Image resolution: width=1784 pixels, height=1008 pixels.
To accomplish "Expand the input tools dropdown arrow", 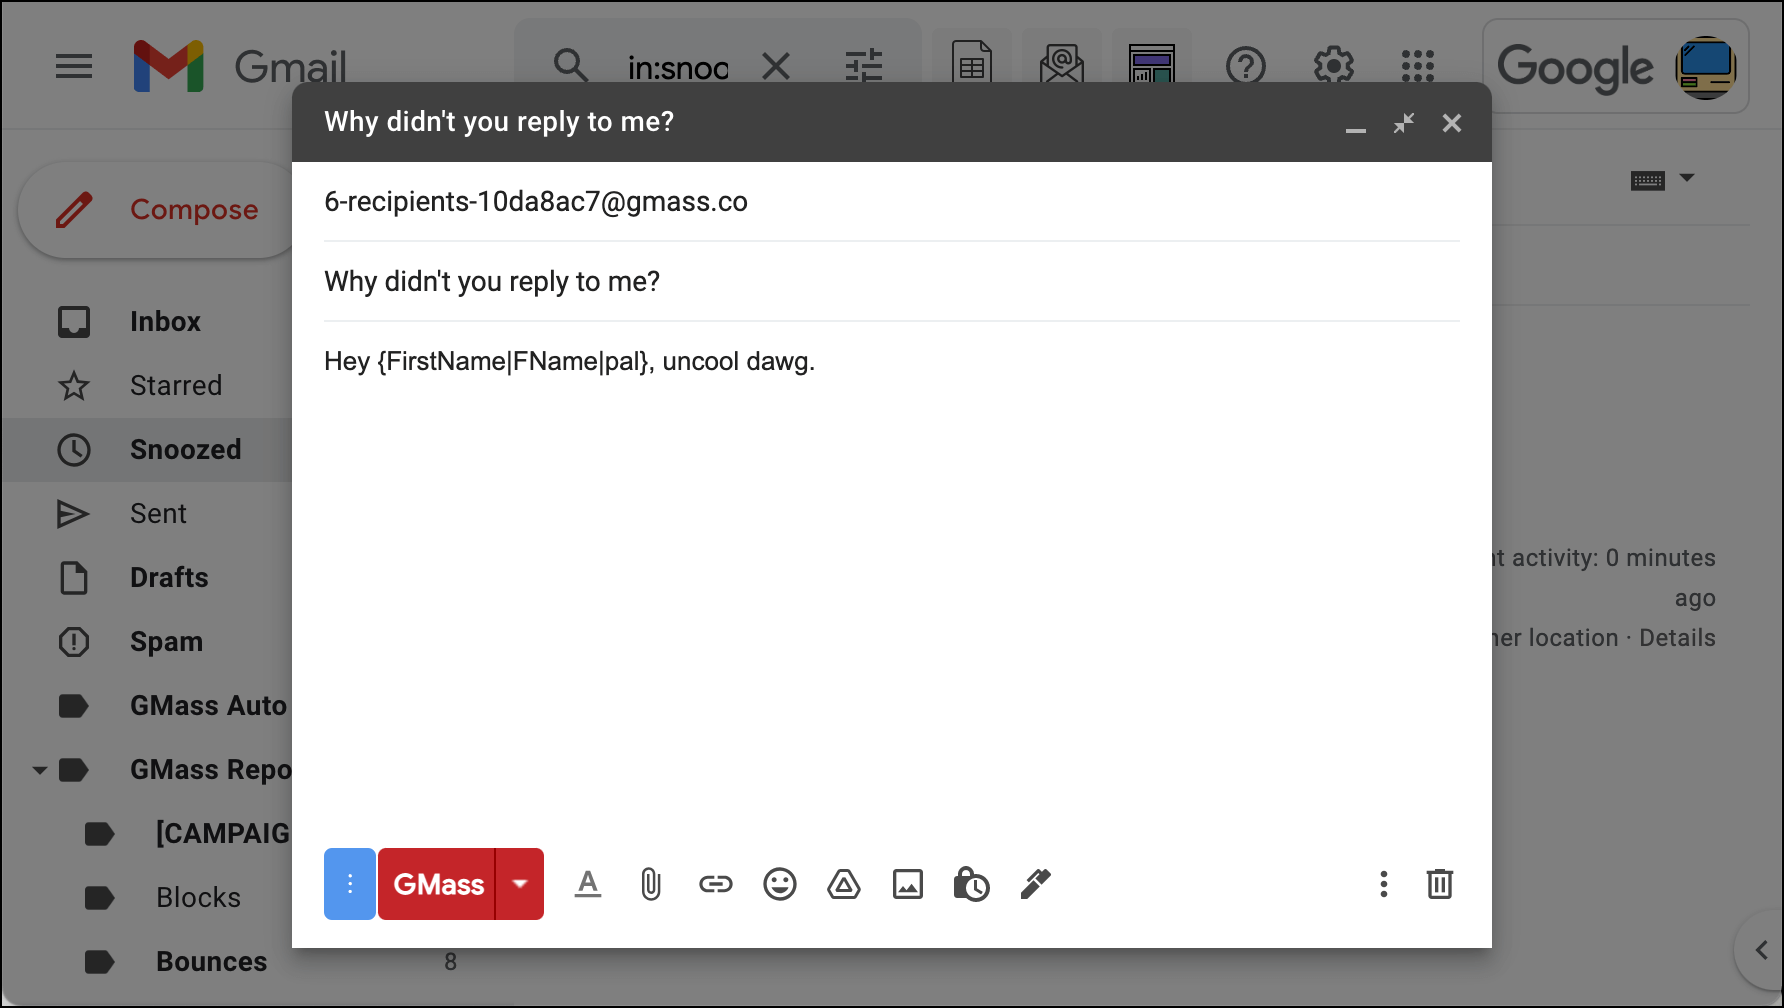I will click(x=1687, y=178).
